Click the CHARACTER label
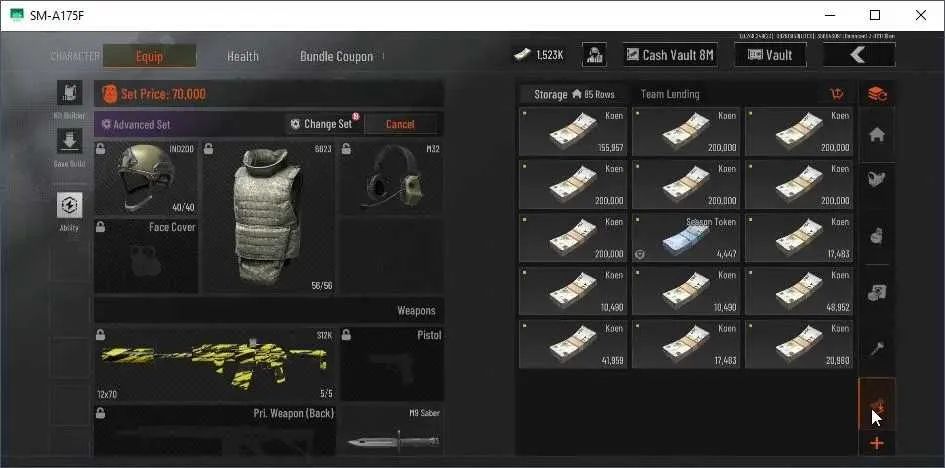Screen dimensions: 945x468 (x=75, y=56)
